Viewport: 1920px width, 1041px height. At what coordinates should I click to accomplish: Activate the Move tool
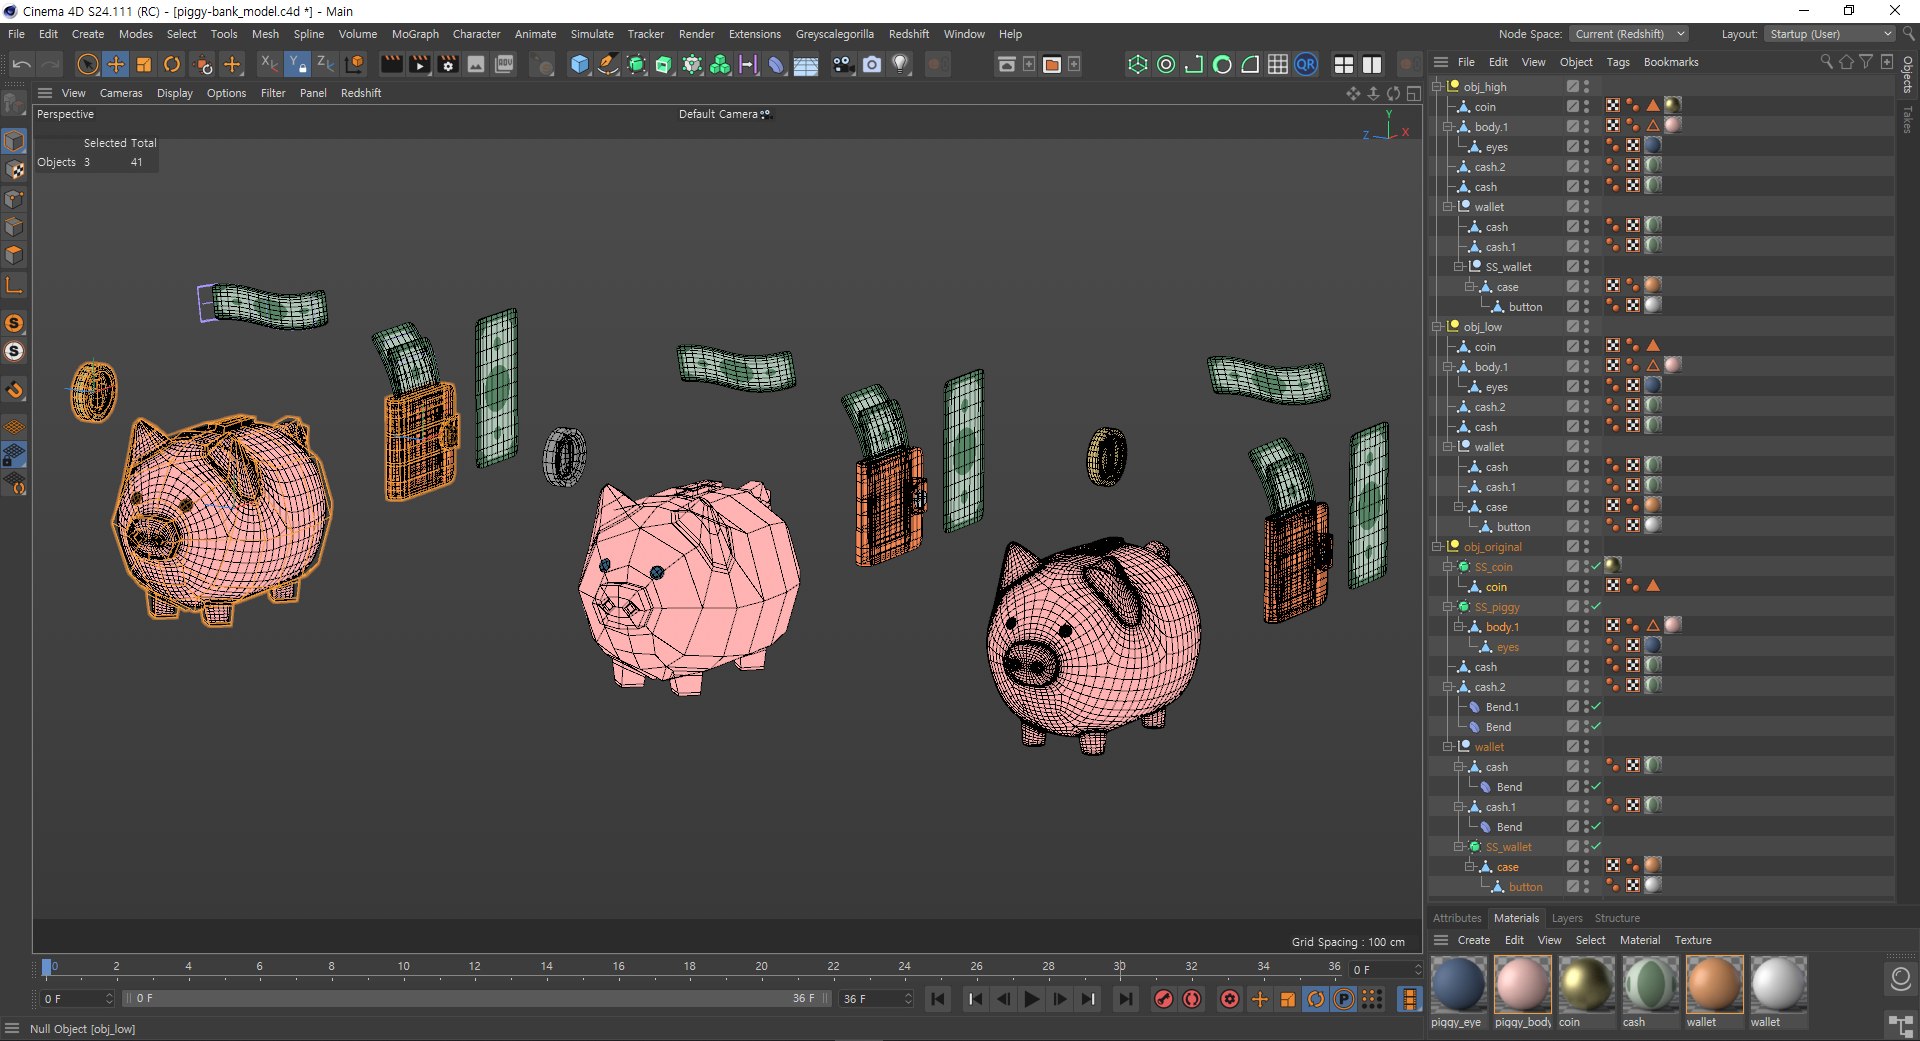116,65
